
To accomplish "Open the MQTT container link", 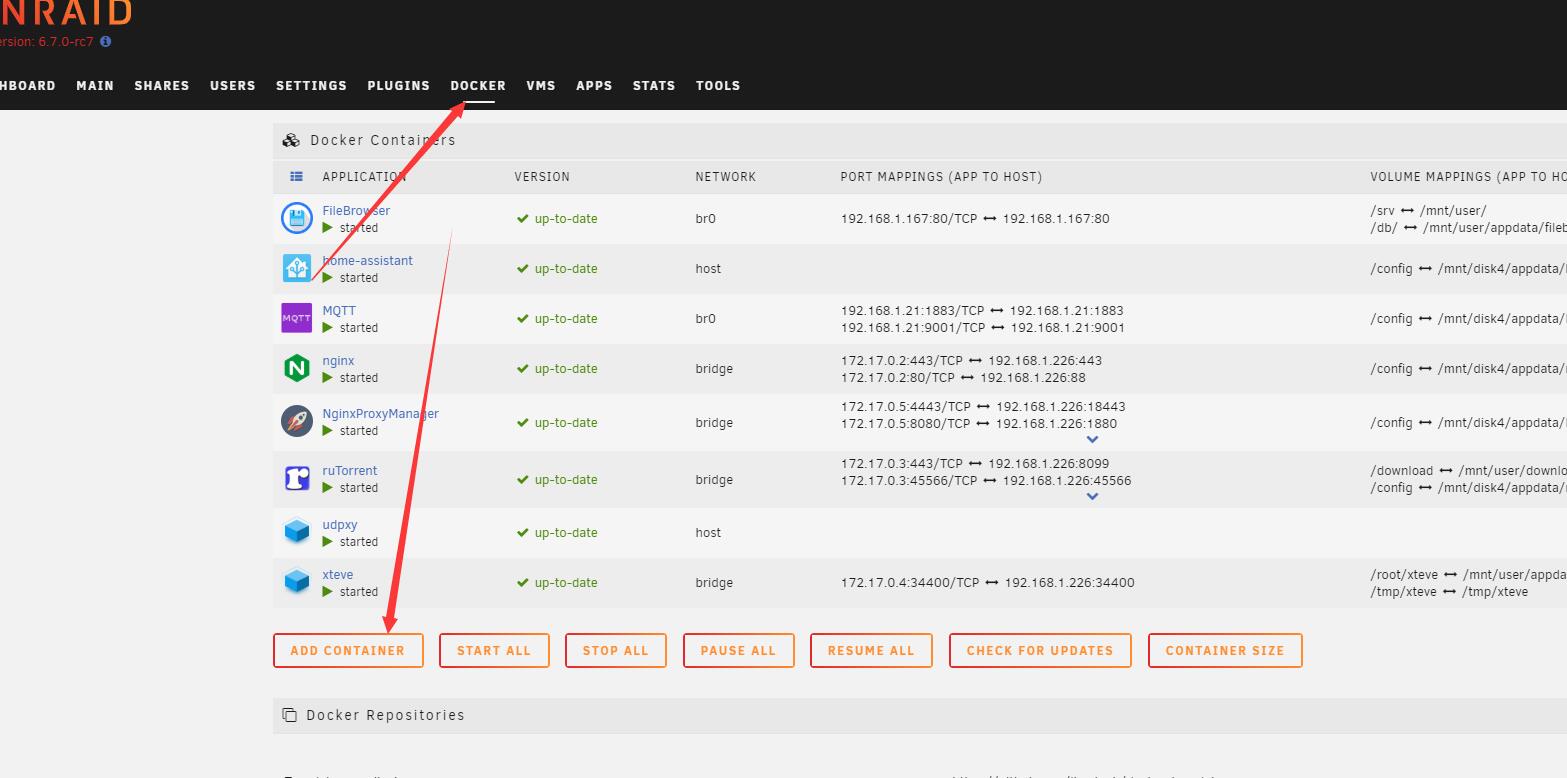I will 339,310.
